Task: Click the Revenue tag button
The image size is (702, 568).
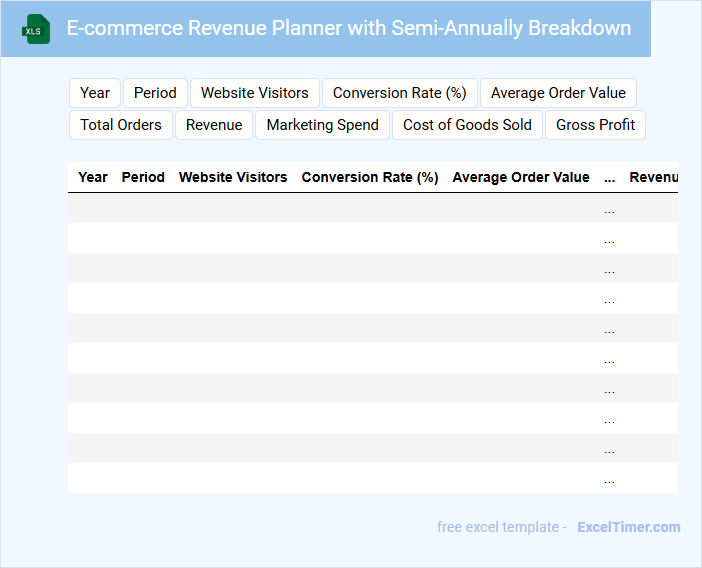Action: (214, 125)
